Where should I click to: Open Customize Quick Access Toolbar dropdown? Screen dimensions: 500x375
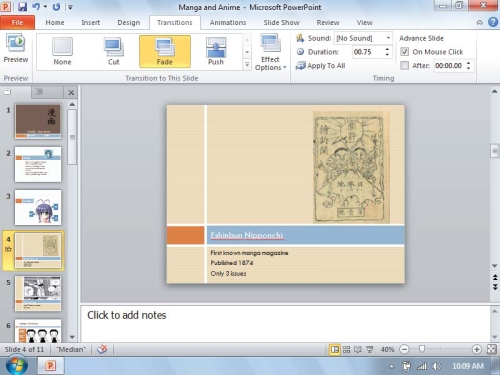(x=70, y=7)
